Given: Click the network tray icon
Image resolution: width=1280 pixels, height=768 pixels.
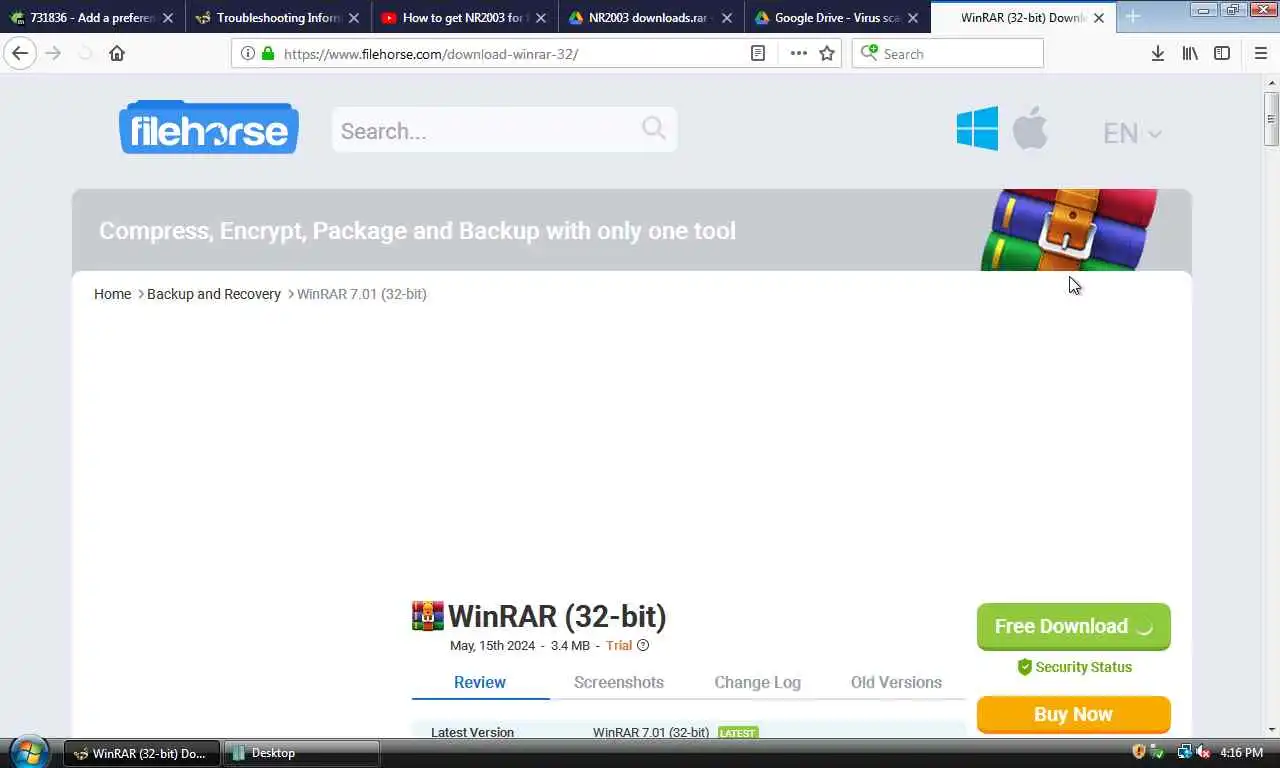Looking at the screenshot, I should point(1185,752).
